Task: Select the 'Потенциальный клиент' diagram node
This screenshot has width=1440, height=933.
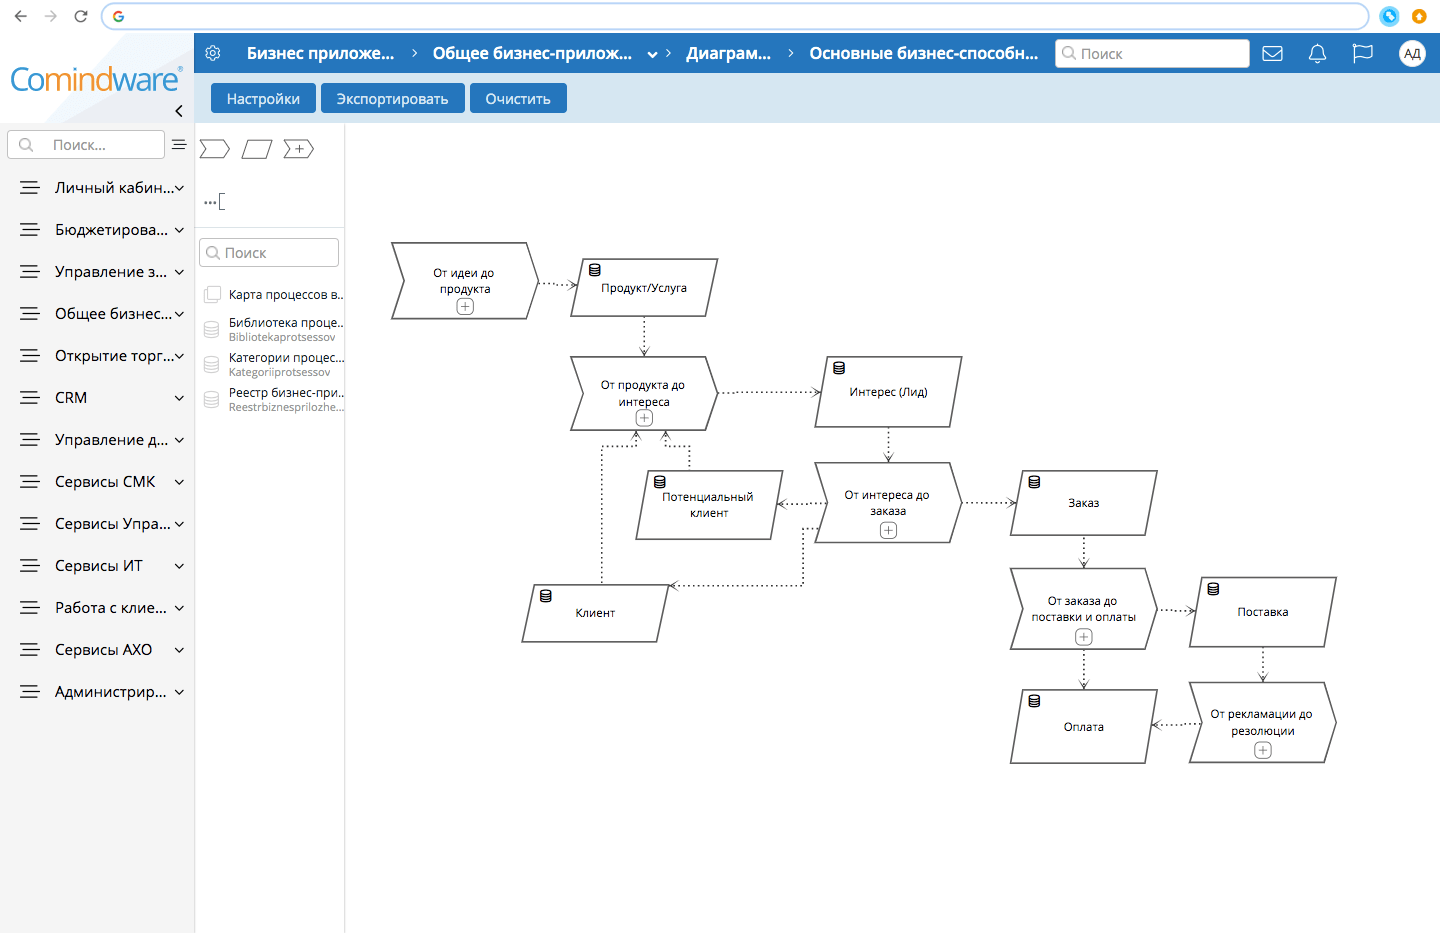Action: 709,505
